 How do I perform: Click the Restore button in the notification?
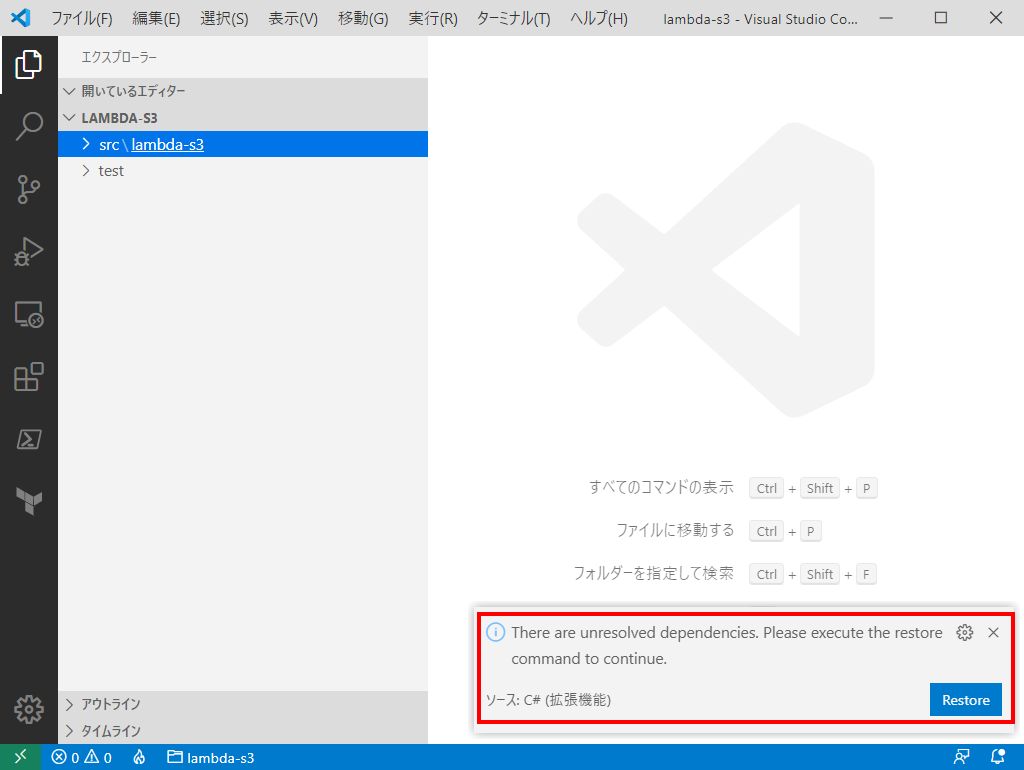pyautogui.click(x=965, y=700)
